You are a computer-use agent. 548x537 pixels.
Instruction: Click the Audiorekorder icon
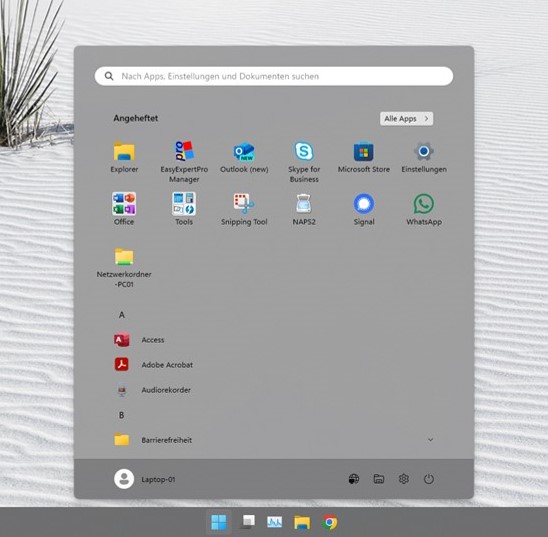(122, 390)
